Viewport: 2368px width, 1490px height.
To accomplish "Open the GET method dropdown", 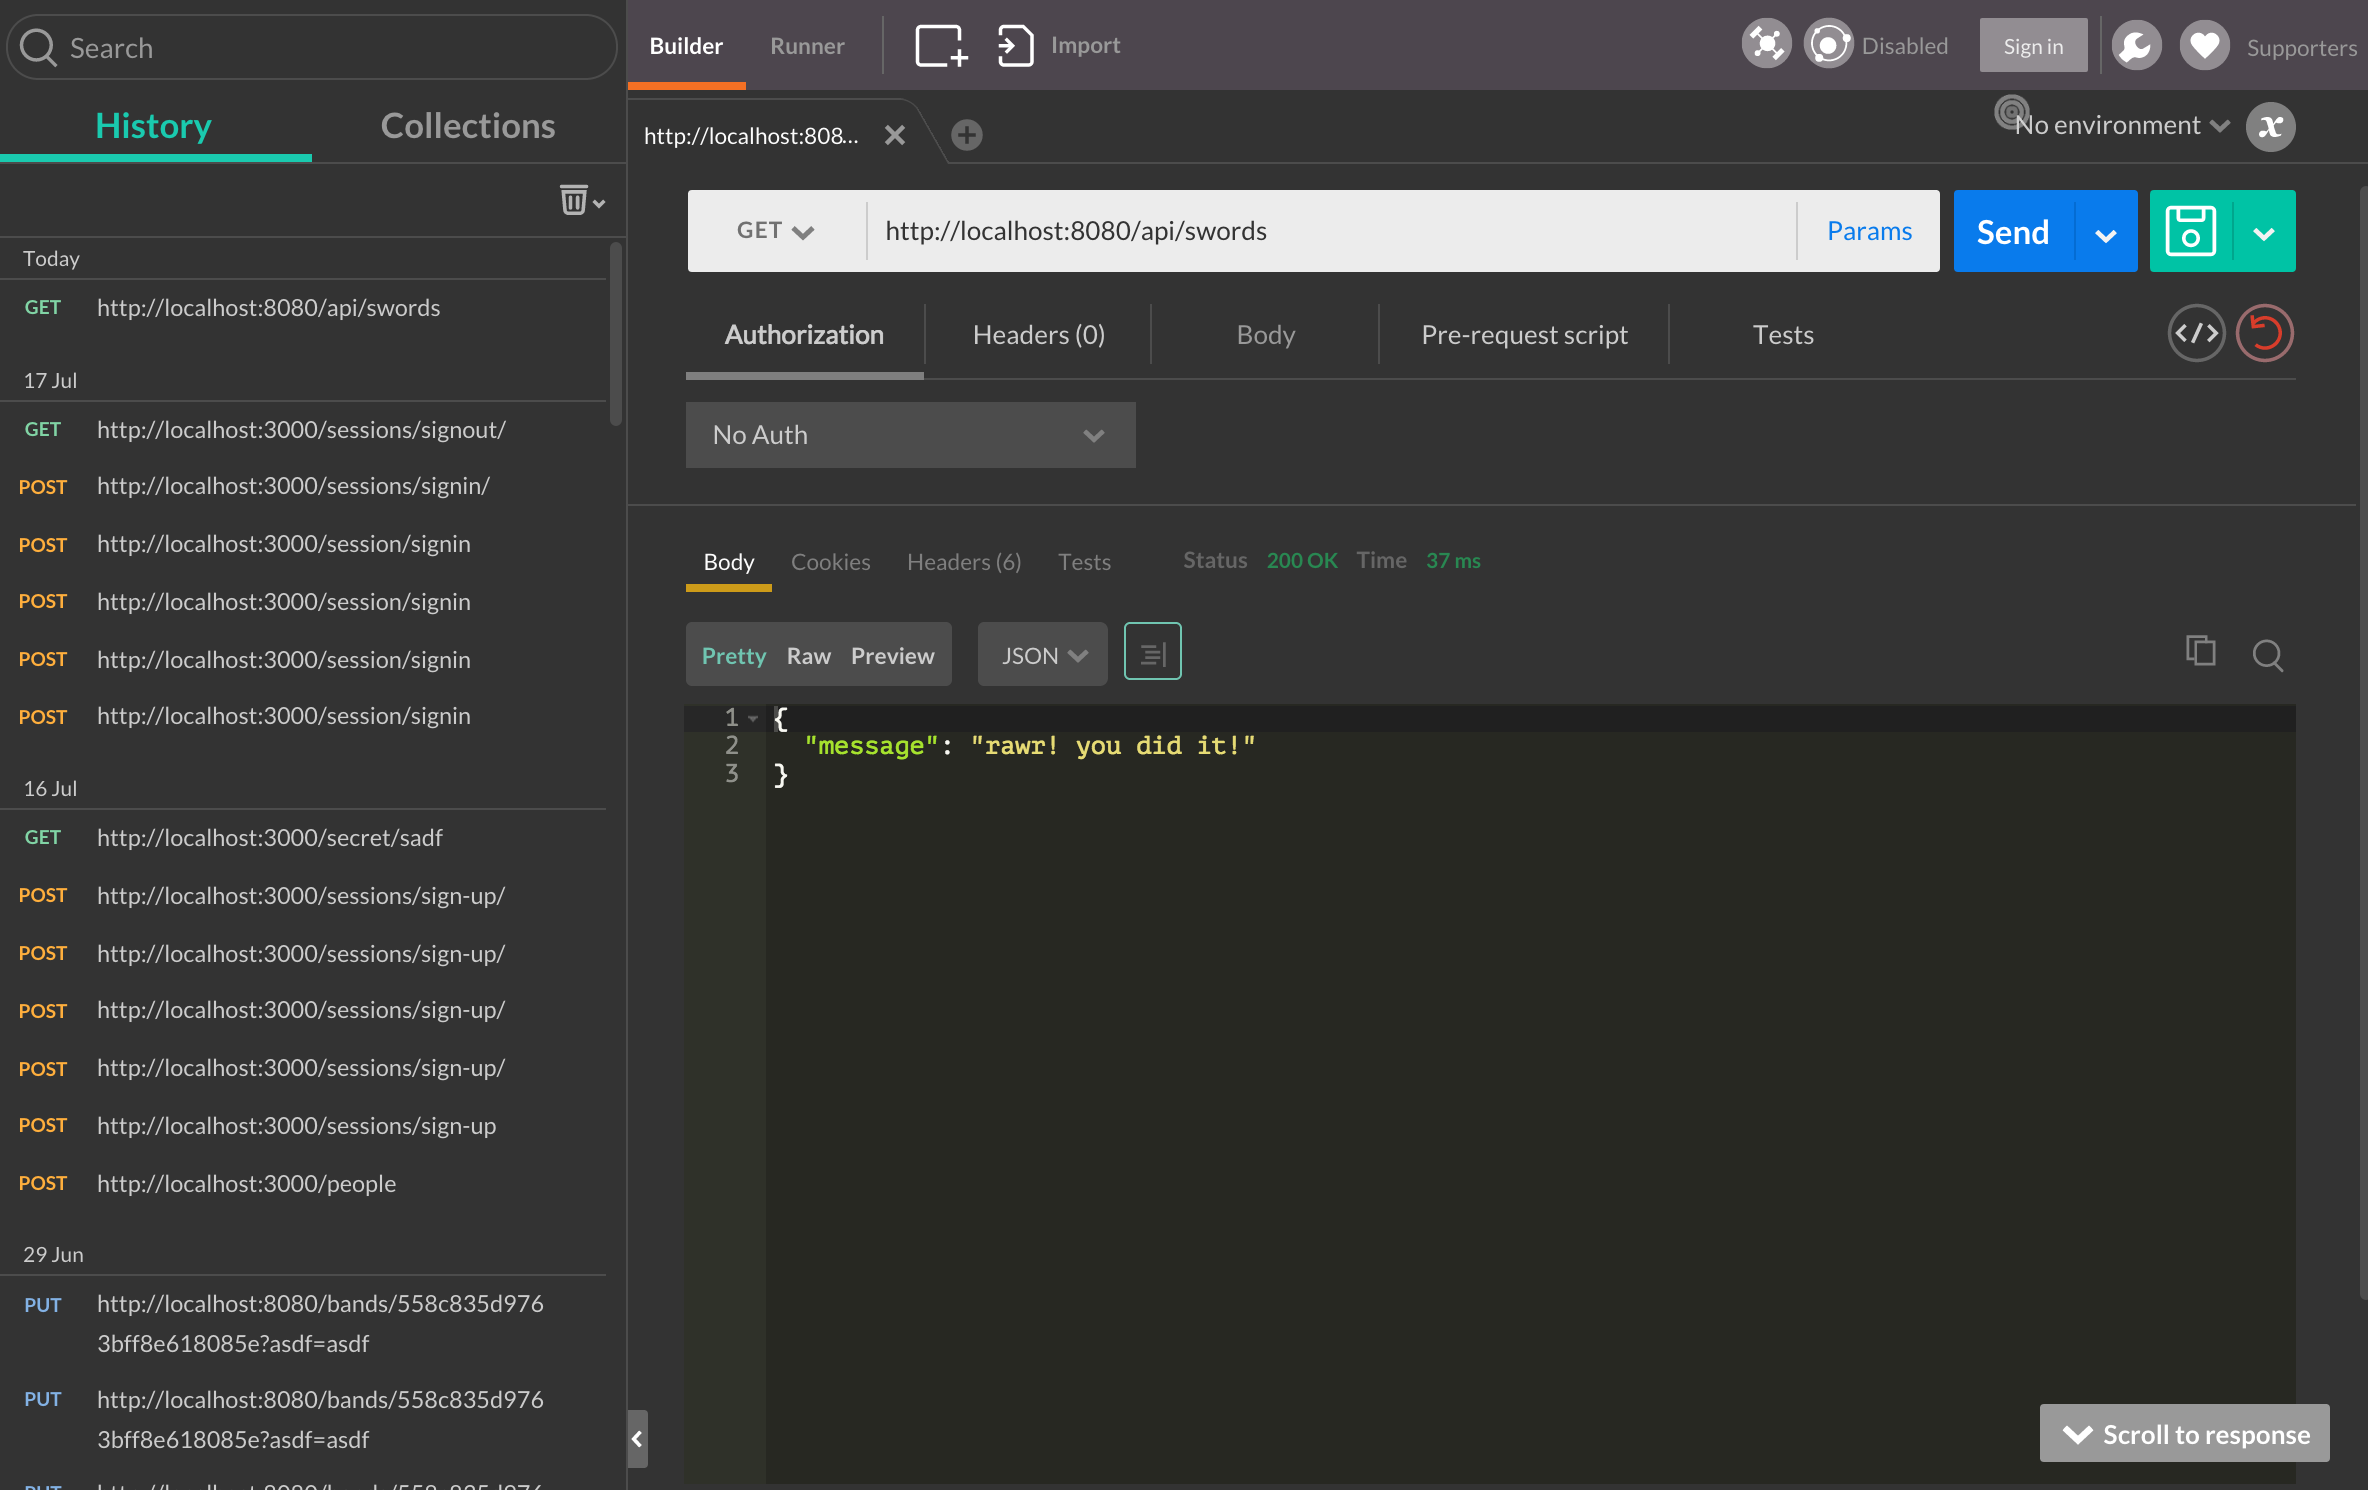I will (775, 232).
